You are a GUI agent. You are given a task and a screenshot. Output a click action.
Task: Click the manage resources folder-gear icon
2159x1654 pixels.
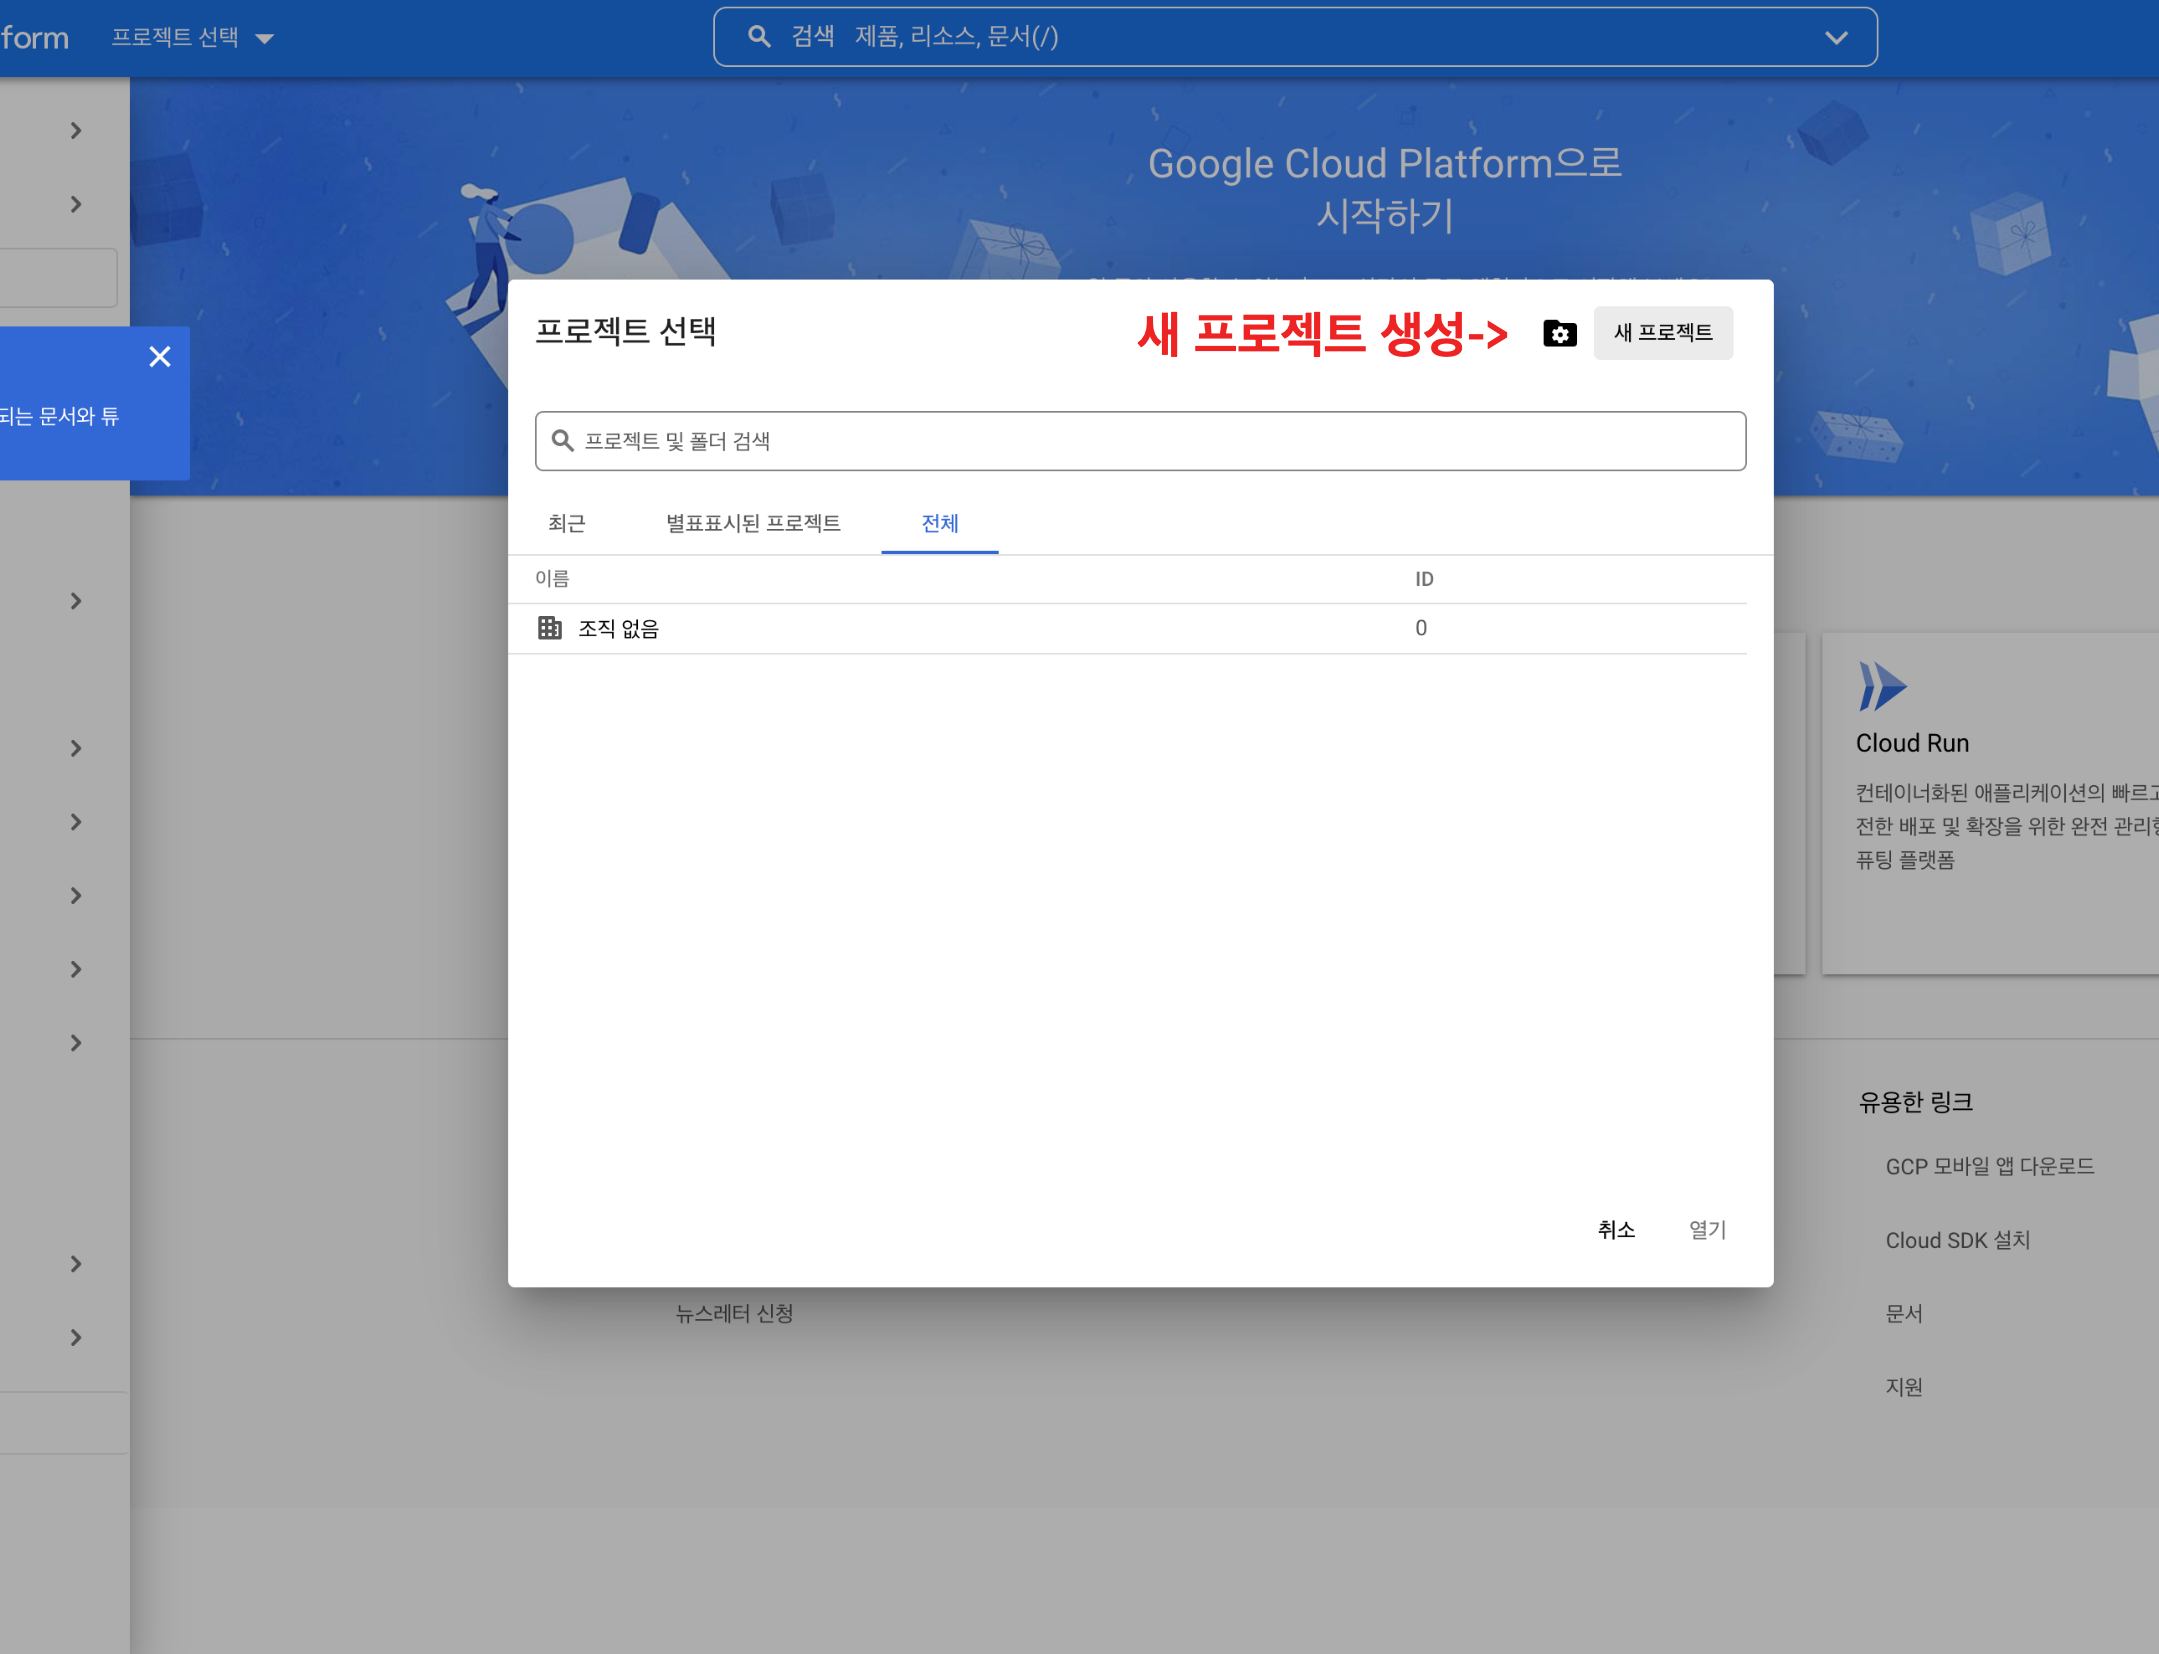point(1559,333)
